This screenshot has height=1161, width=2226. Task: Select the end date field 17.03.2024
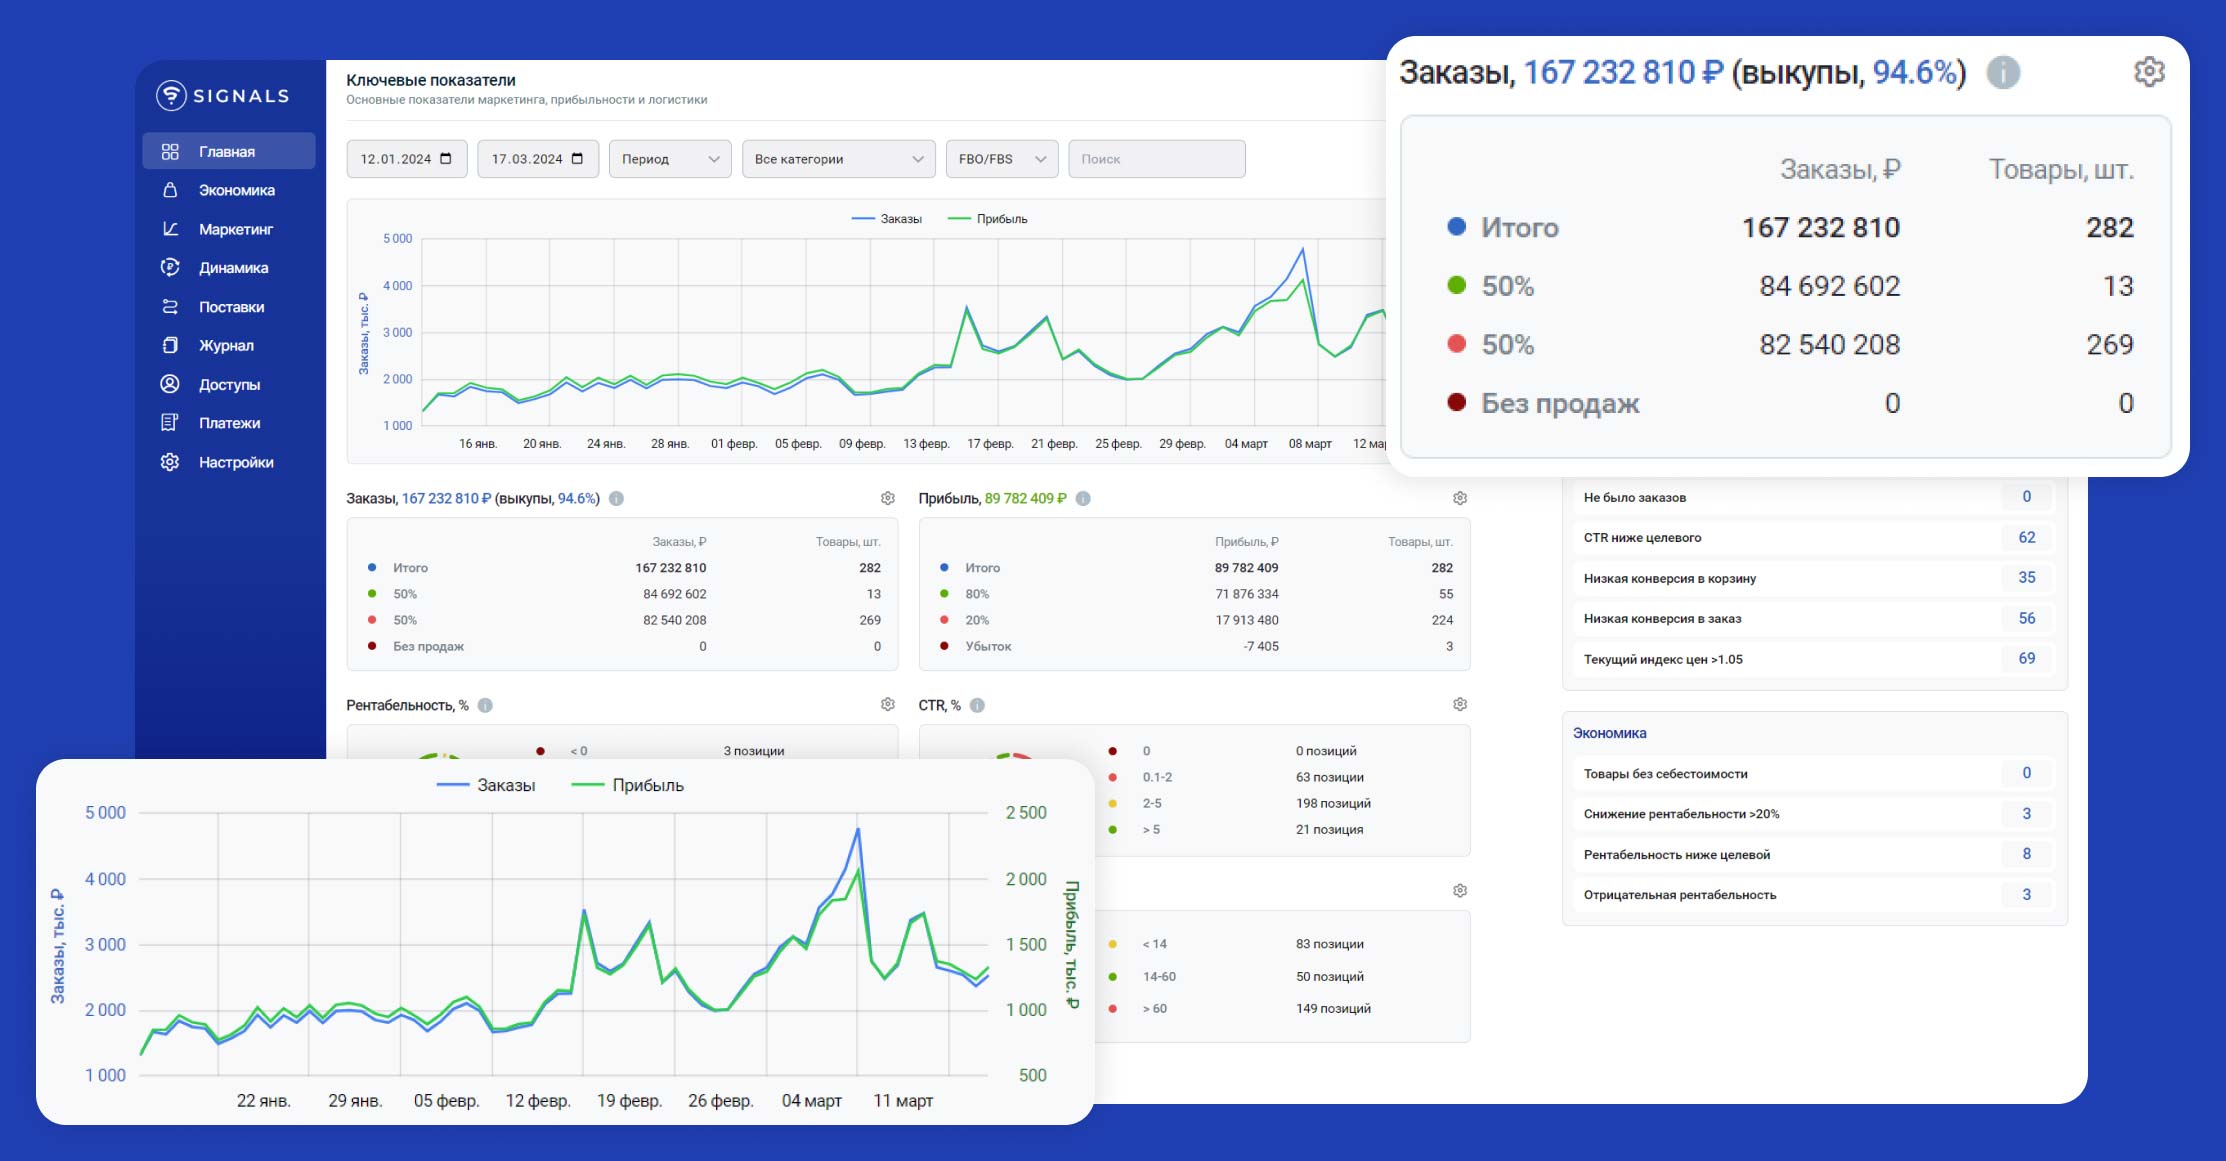[x=538, y=159]
